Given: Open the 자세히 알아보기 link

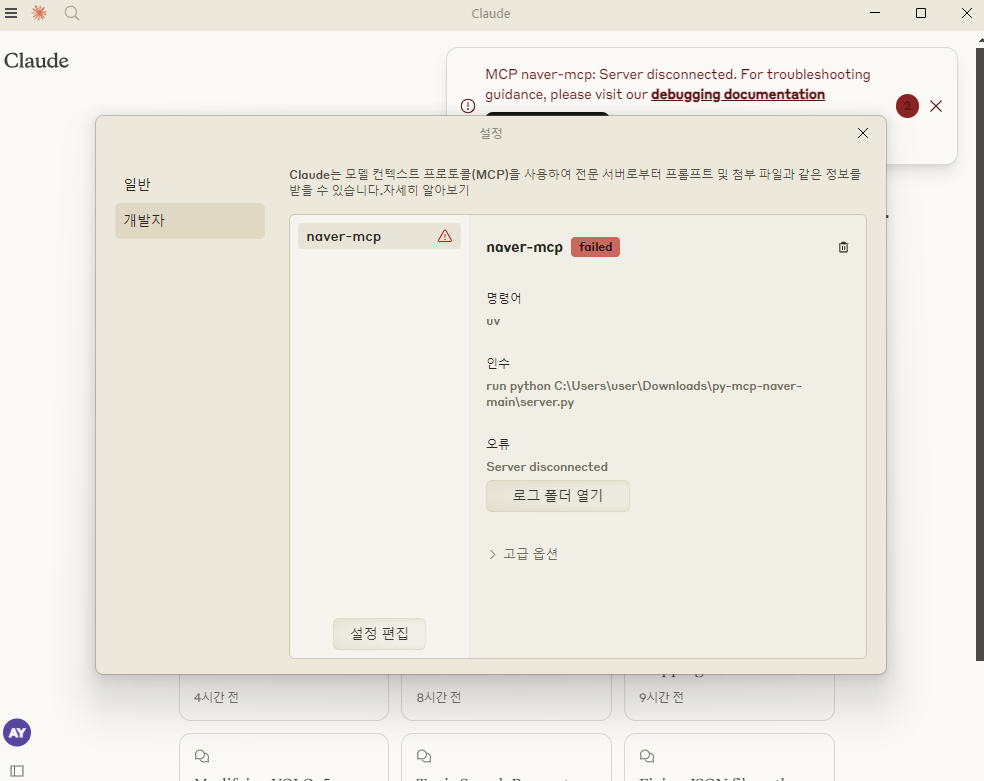Looking at the screenshot, I should 426,190.
